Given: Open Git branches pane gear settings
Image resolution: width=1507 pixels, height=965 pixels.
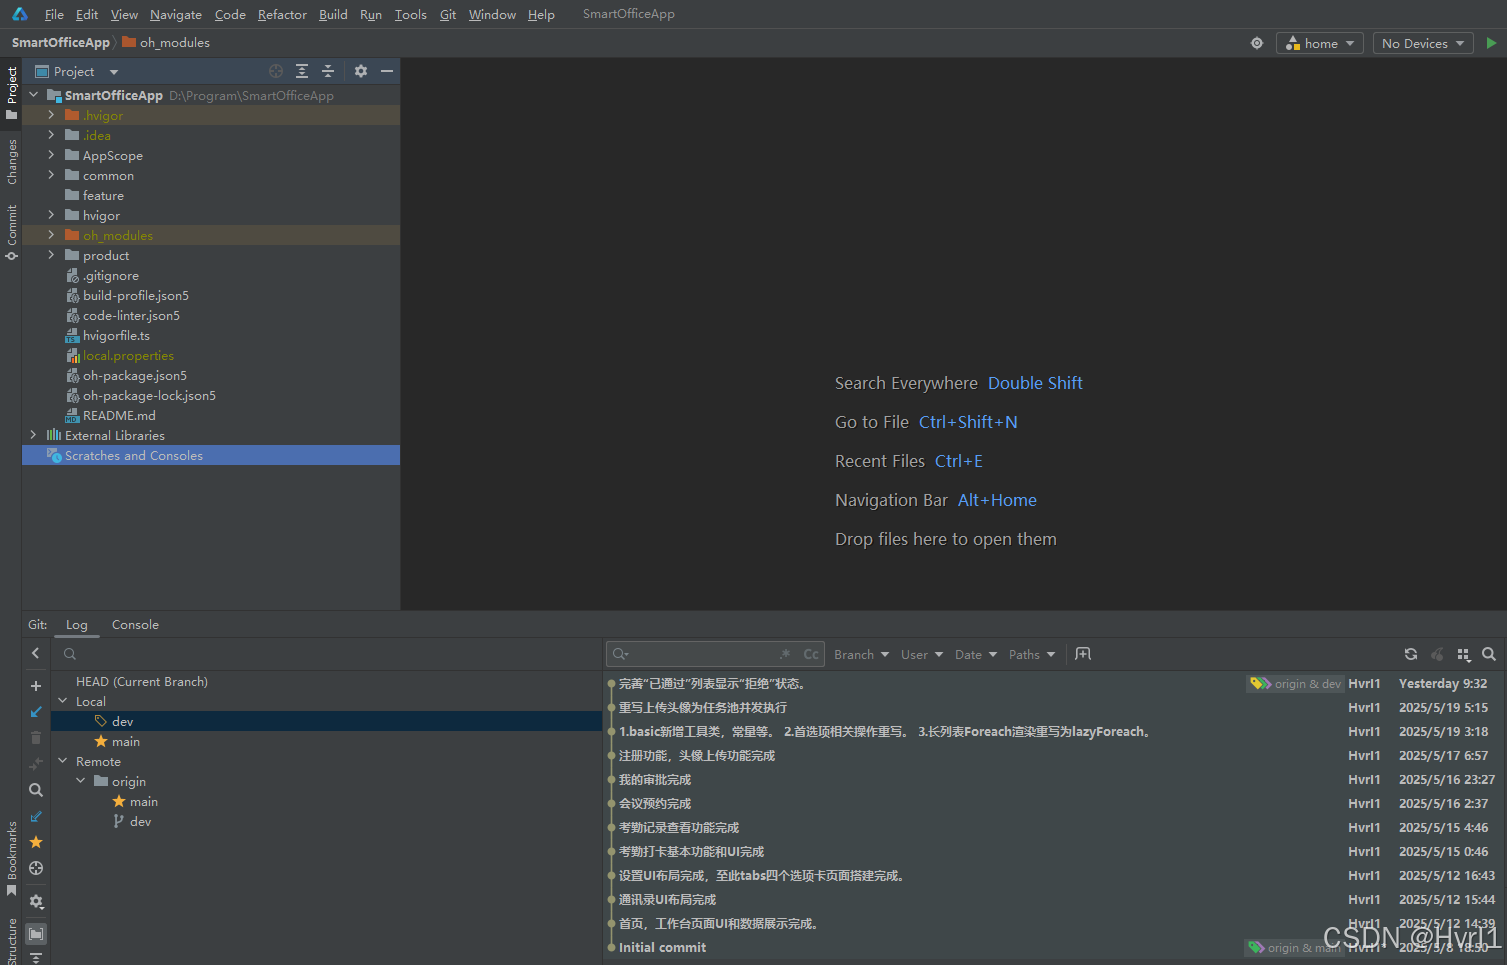Looking at the screenshot, I should [36, 901].
